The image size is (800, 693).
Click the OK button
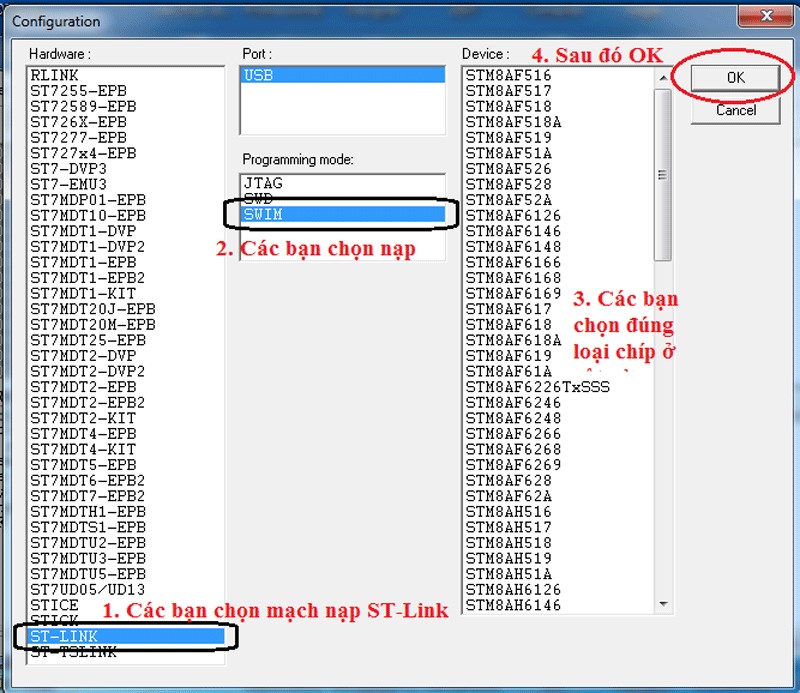coord(735,75)
